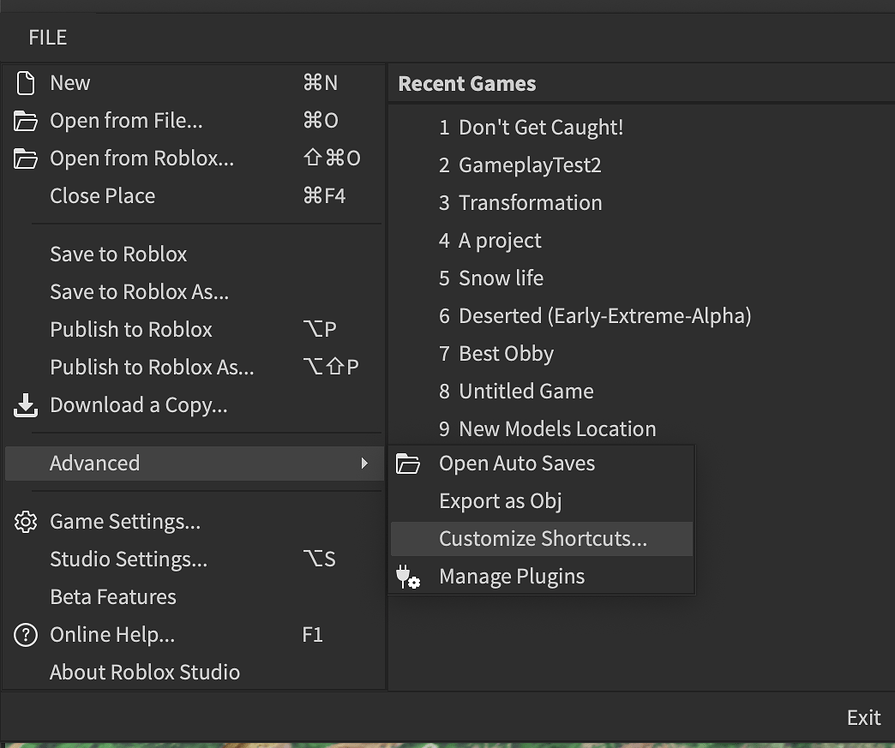Image resolution: width=895 pixels, height=748 pixels.
Task: Select Publish to Roblox As
Action: 152,367
